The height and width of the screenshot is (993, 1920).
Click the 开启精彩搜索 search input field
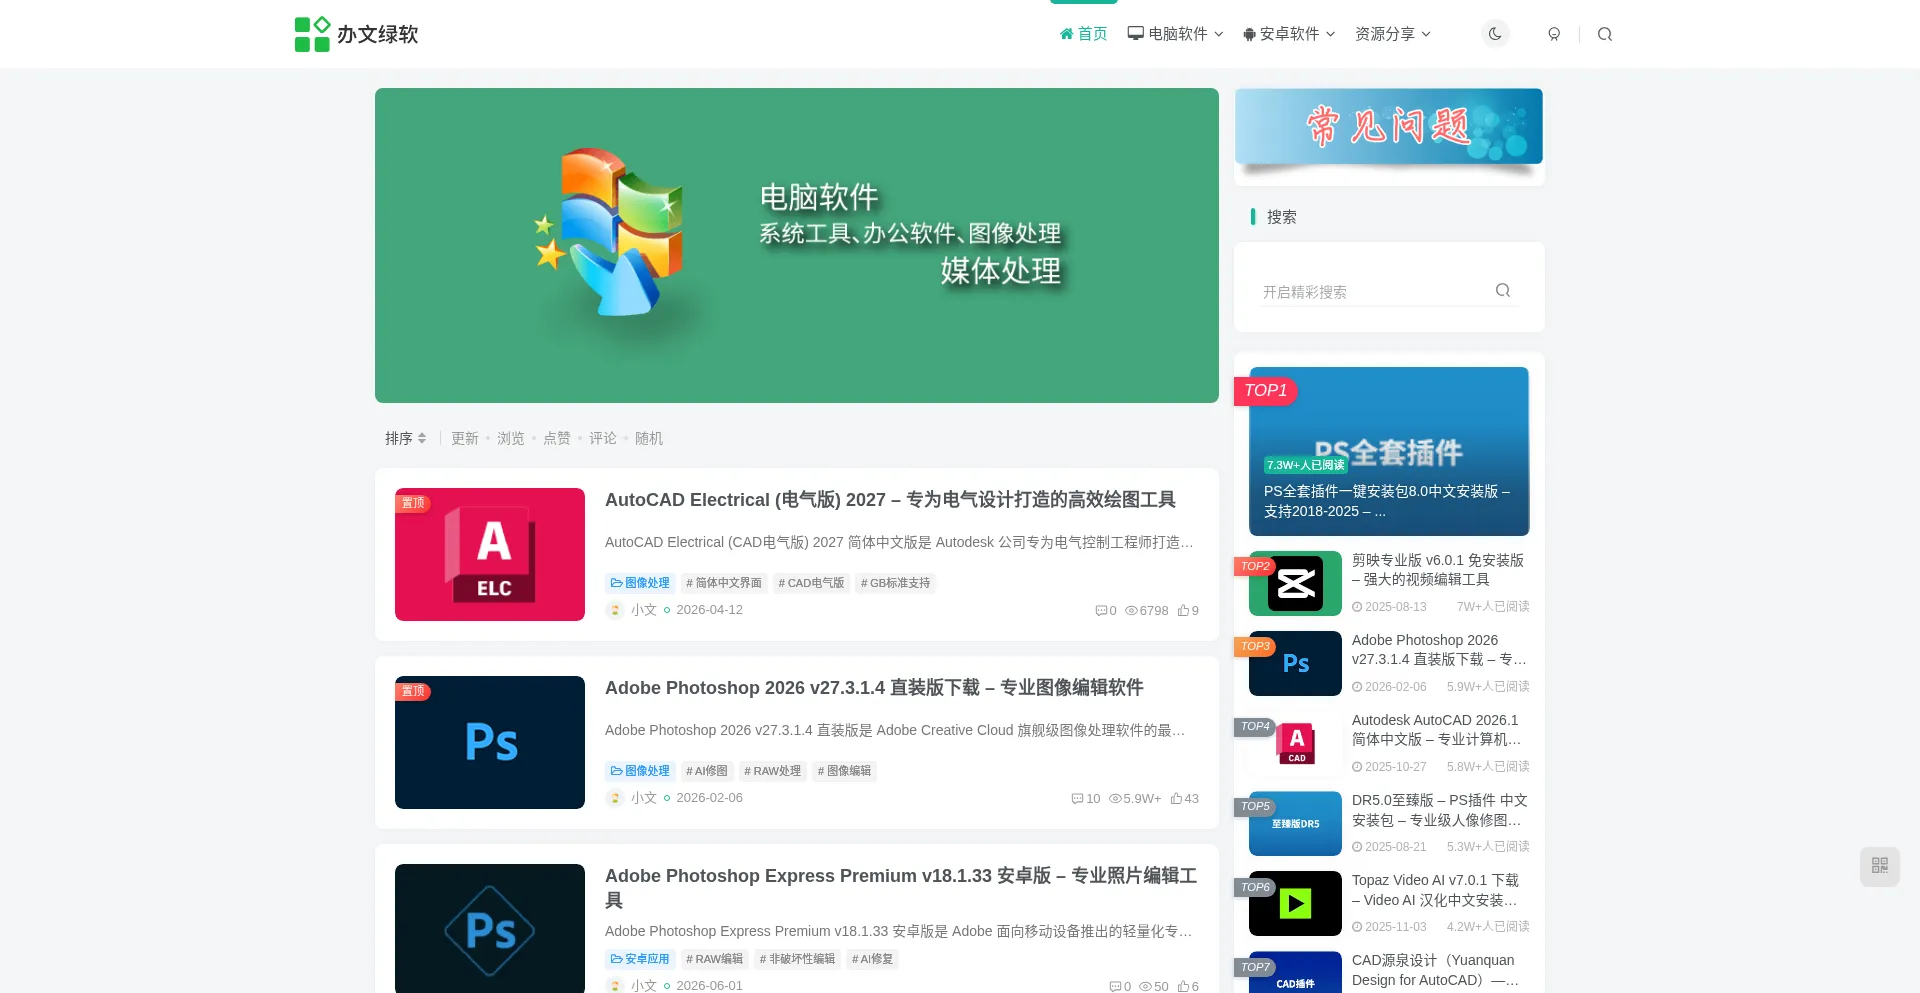(1375, 291)
